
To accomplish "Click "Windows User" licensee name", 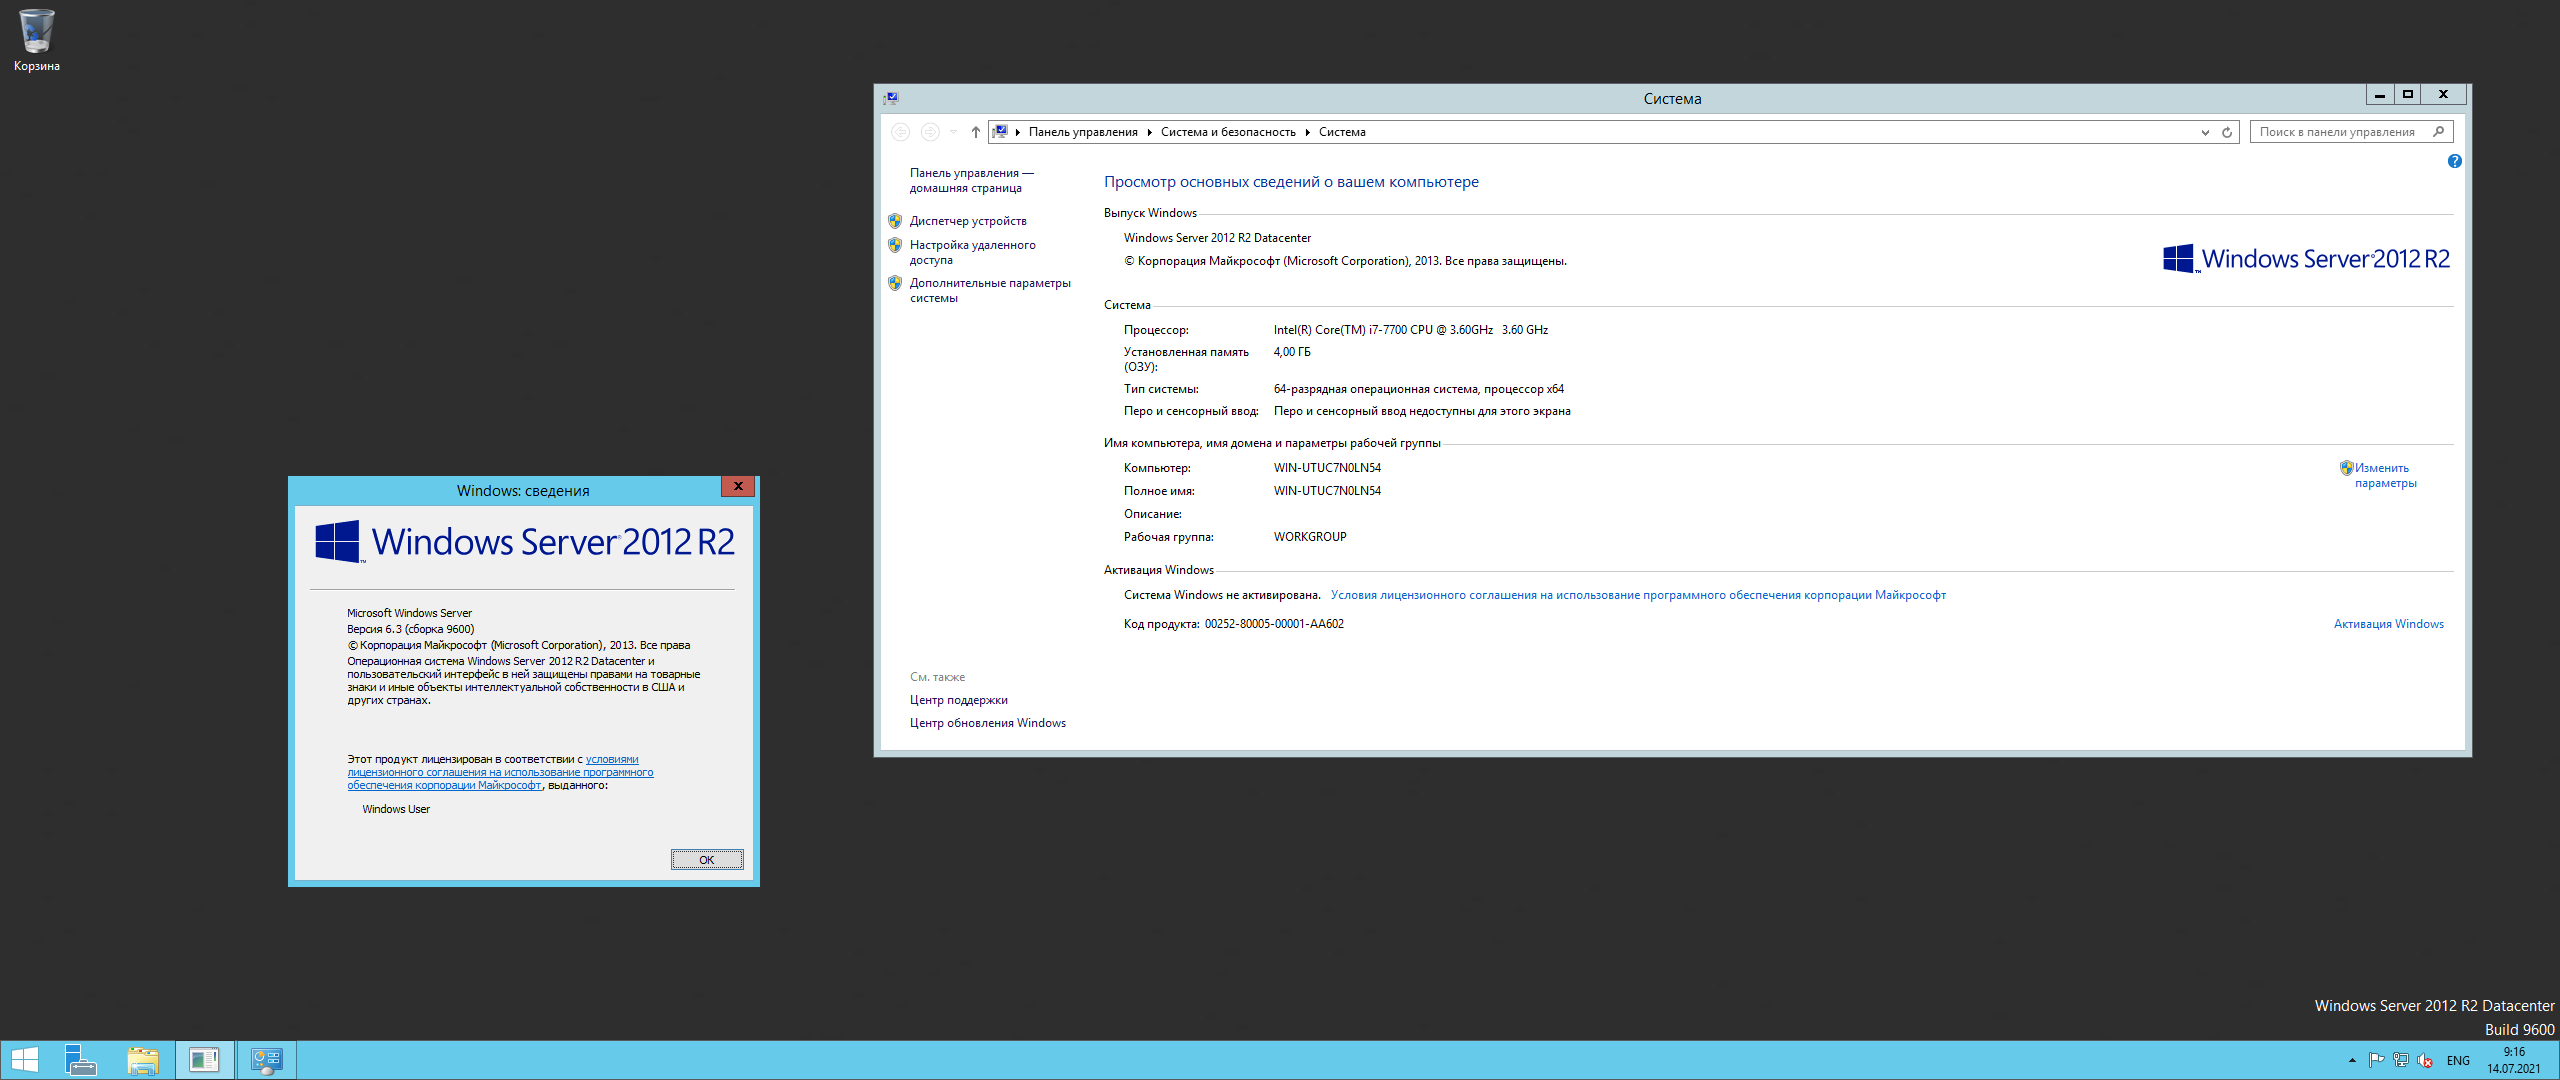I will point(396,809).
